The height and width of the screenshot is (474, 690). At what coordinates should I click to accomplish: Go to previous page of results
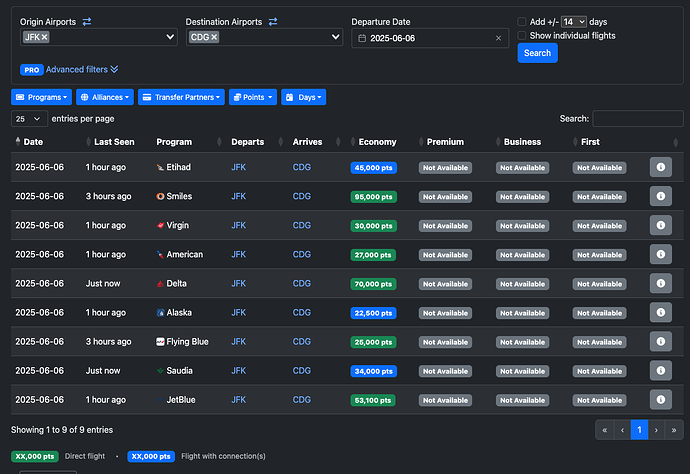tap(622, 430)
